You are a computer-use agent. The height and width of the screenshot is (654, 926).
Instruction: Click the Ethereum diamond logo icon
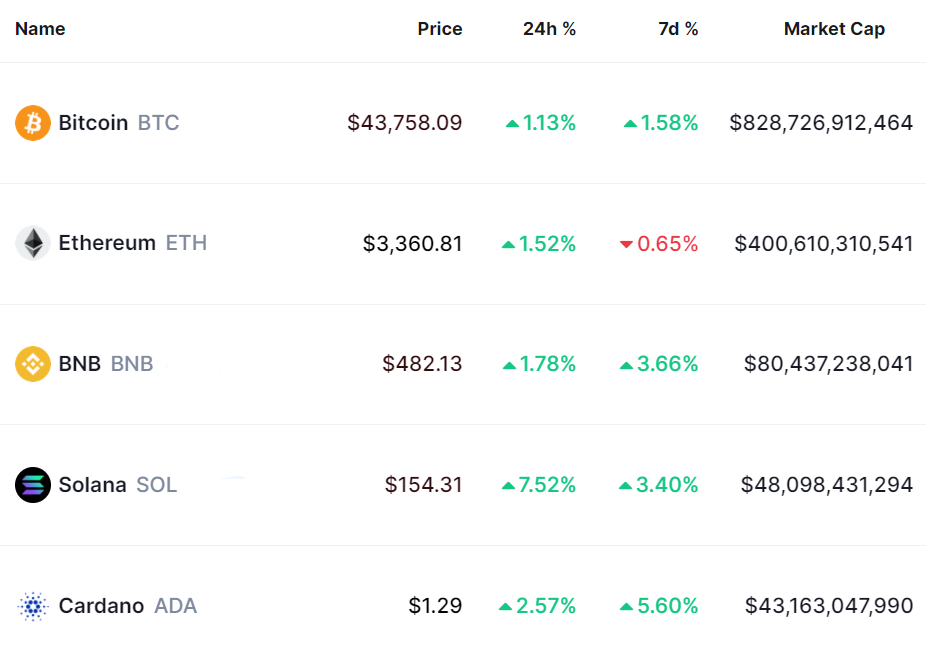[33, 243]
